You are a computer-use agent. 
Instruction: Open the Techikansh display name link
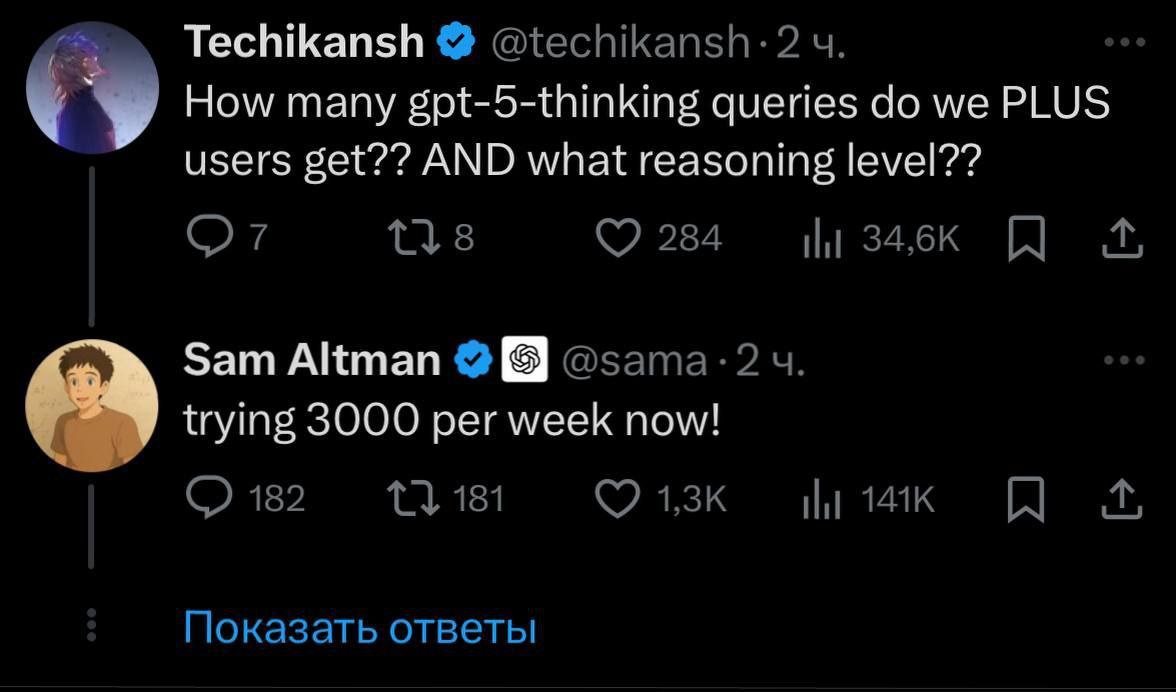click(x=304, y=42)
